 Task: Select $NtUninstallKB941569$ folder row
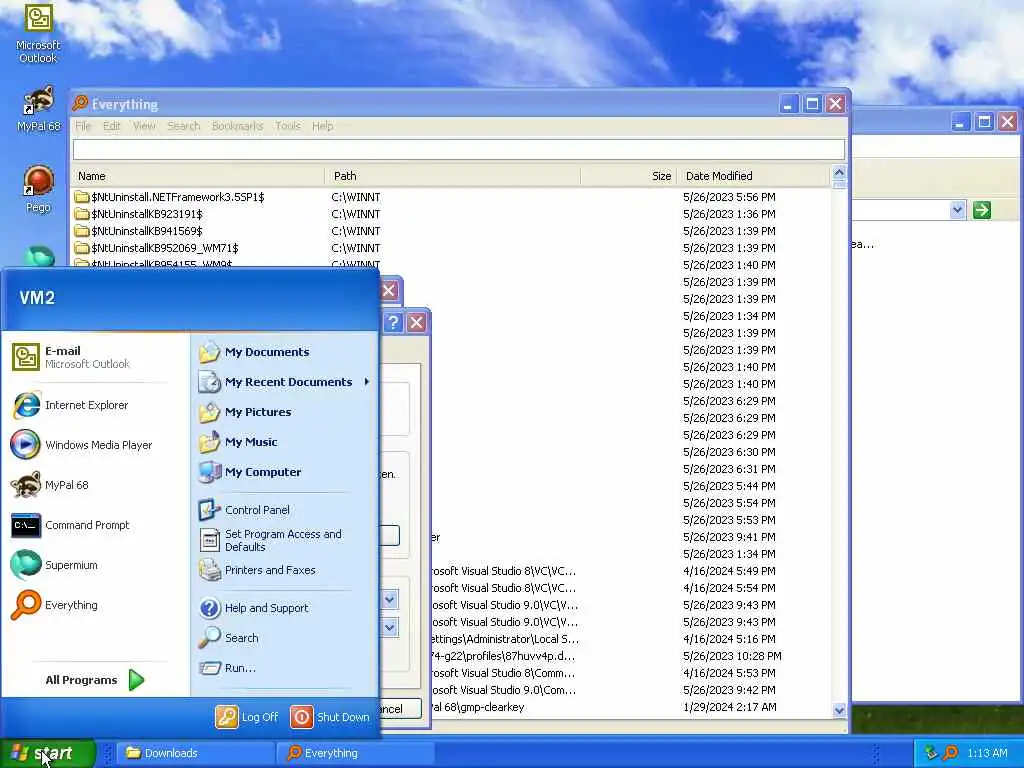pos(451,231)
